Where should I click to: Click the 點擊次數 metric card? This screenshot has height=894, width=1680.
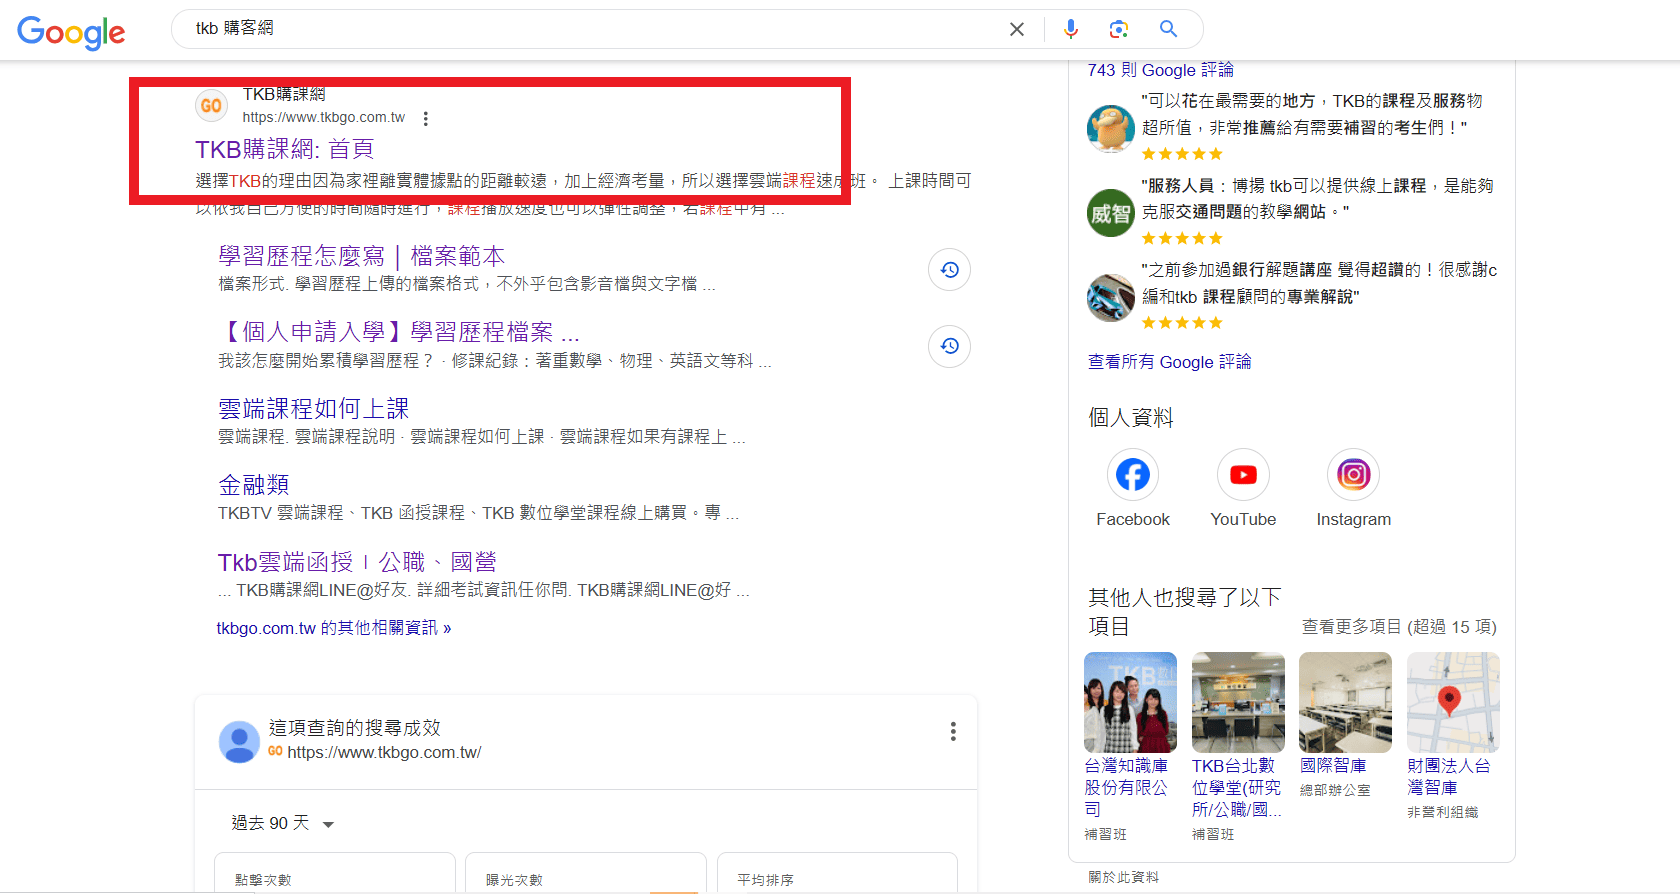coord(335,873)
